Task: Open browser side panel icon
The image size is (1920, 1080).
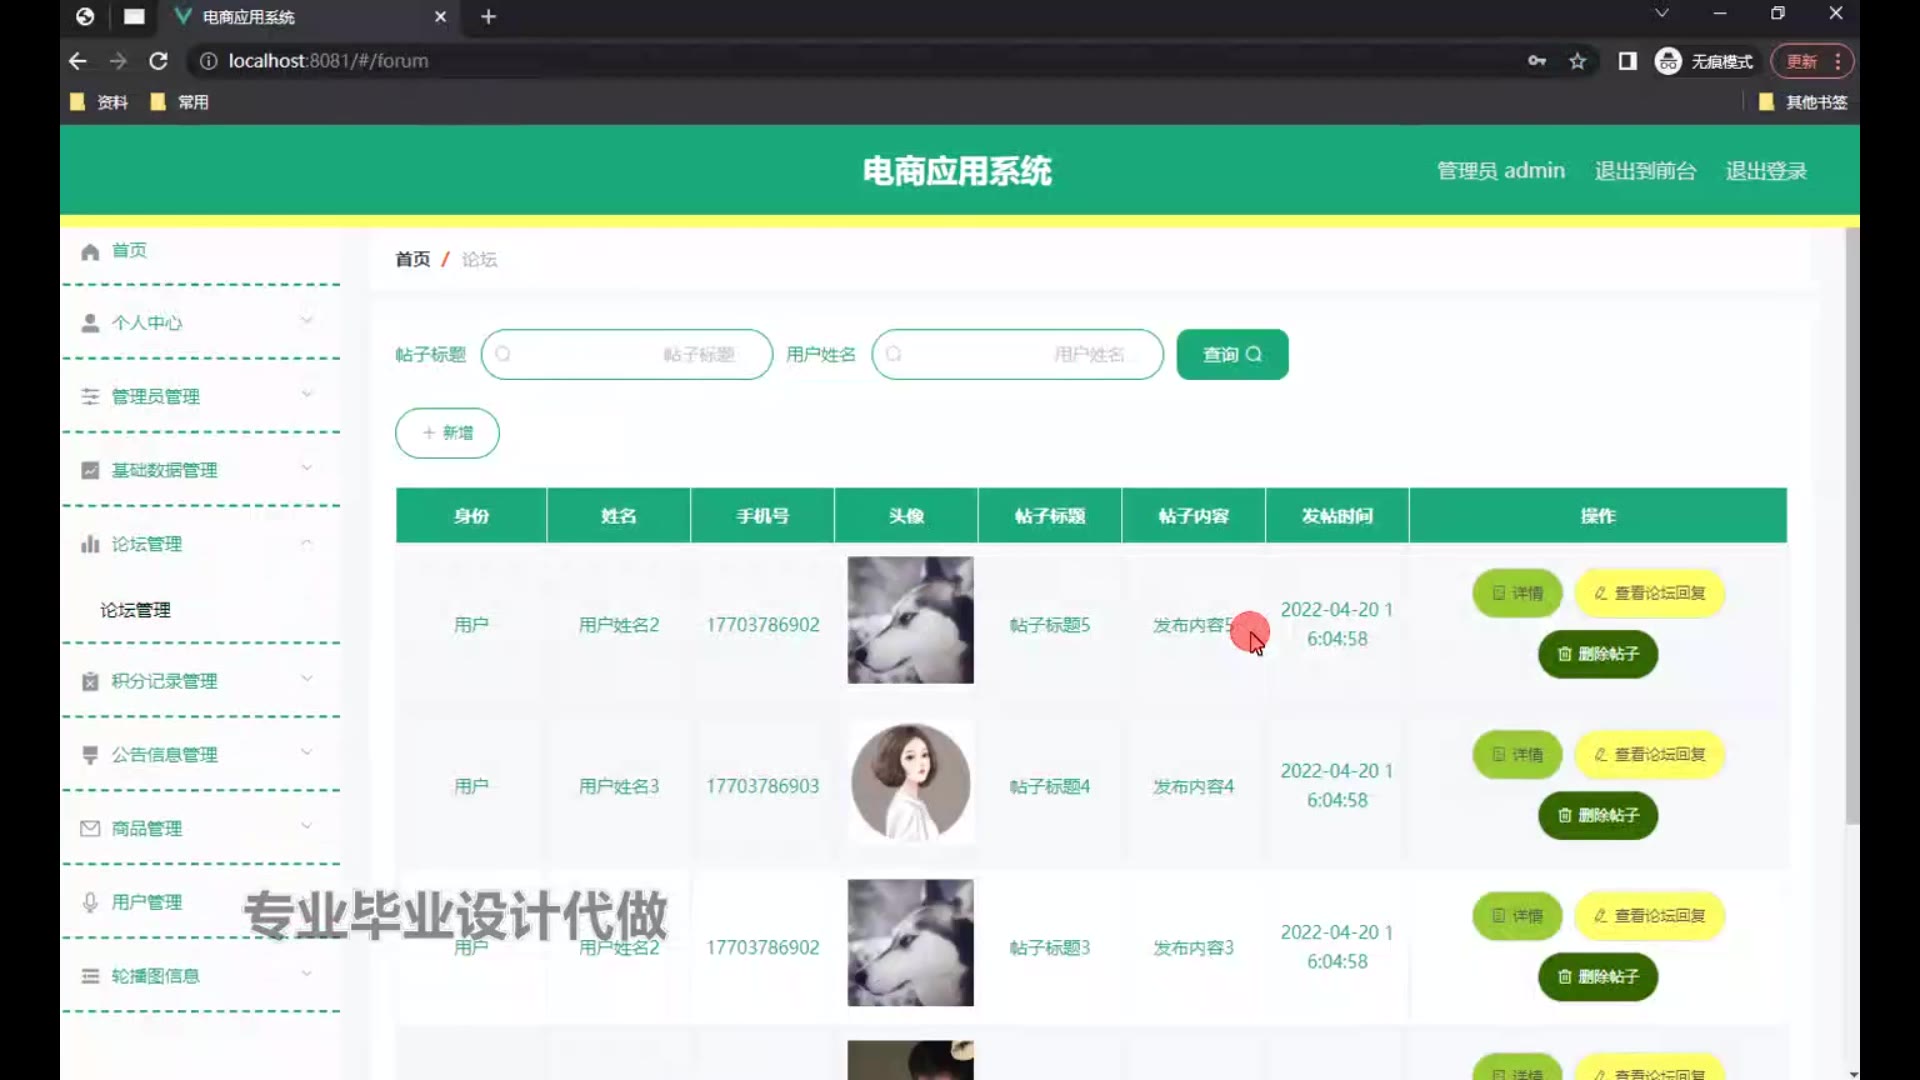Action: pos(1627,61)
